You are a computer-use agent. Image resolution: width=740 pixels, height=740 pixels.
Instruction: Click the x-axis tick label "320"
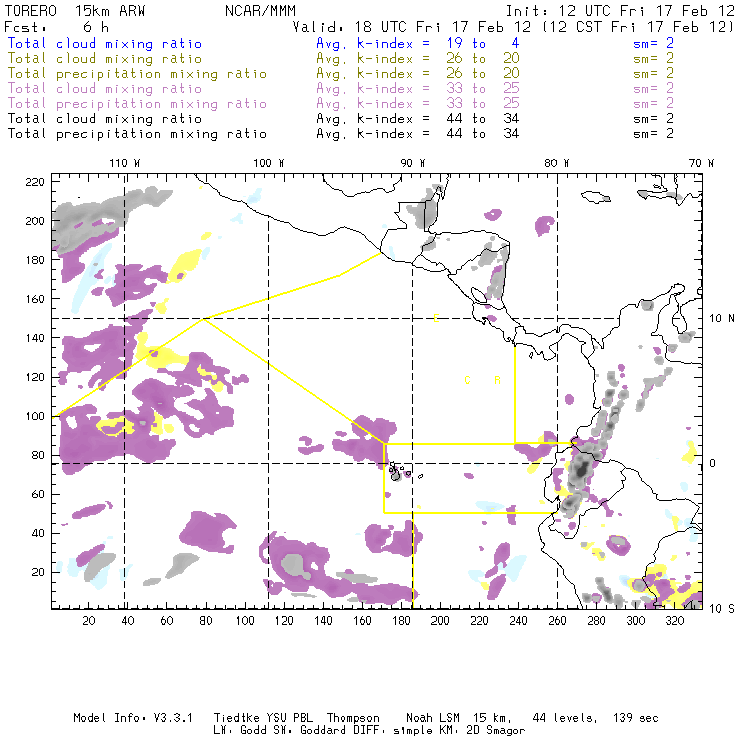point(674,621)
